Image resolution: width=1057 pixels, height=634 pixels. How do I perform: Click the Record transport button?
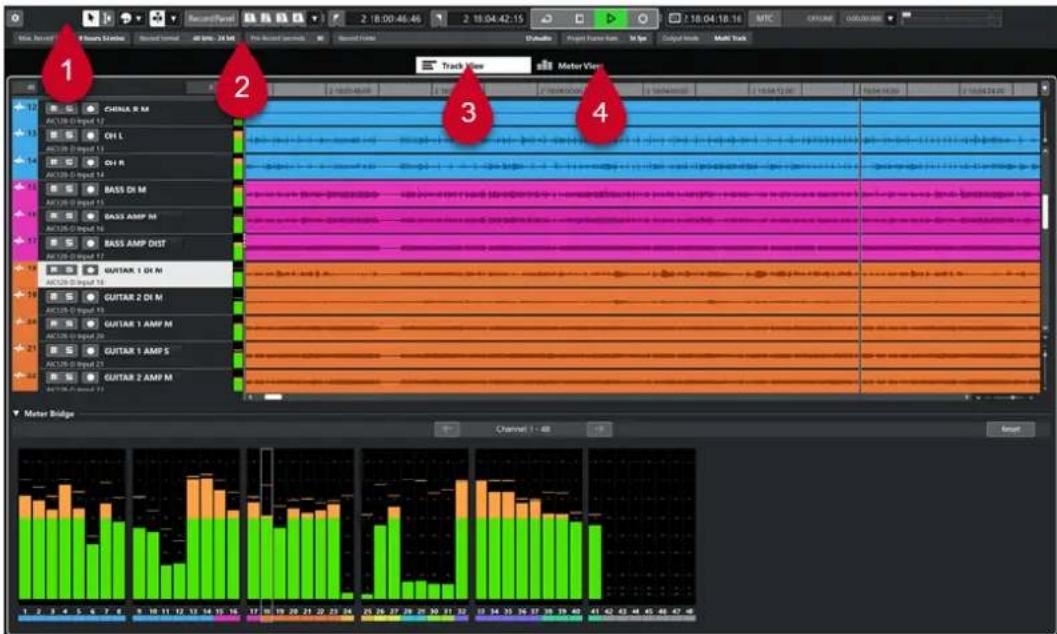(x=642, y=18)
